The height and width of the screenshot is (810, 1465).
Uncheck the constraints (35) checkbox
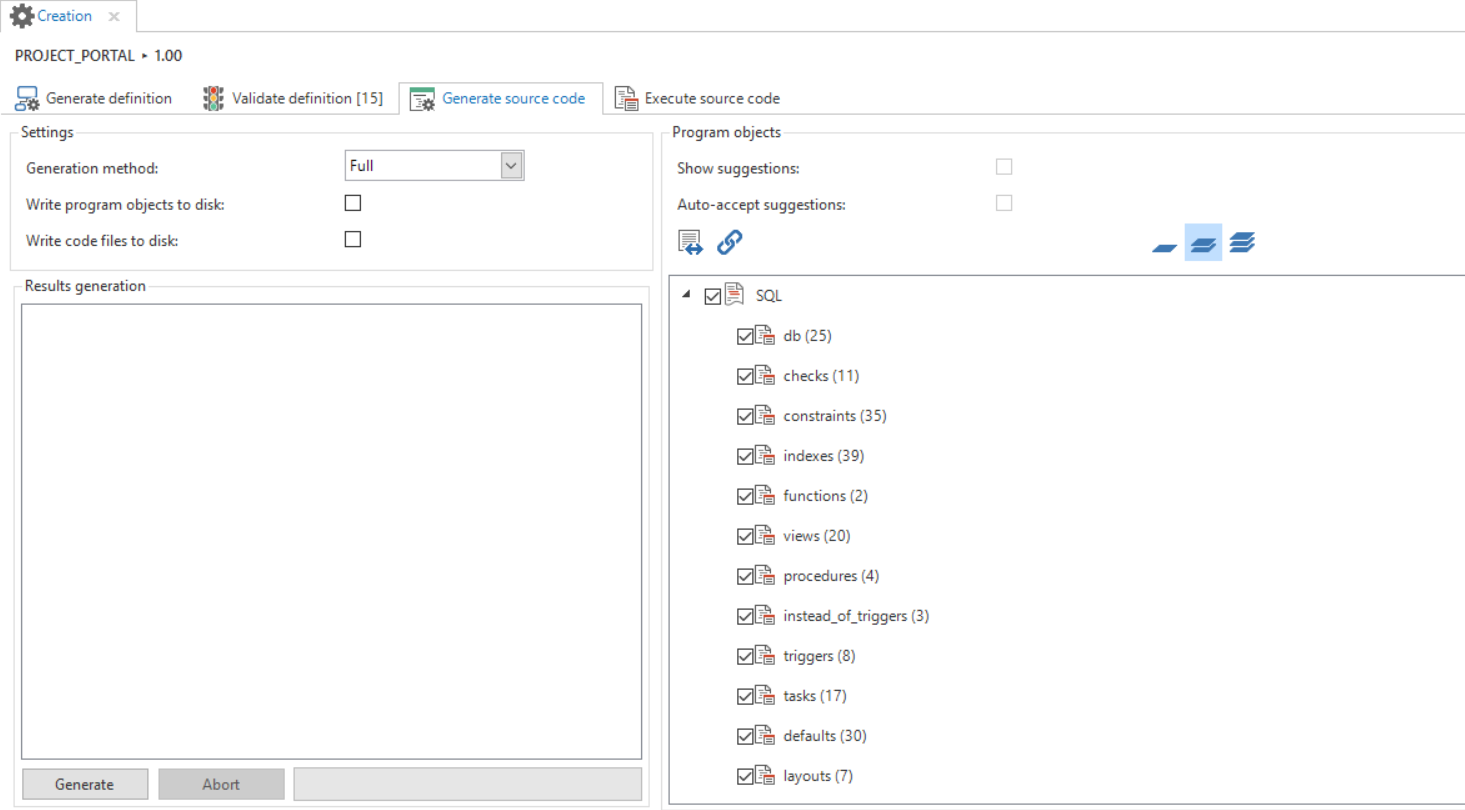click(x=744, y=416)
